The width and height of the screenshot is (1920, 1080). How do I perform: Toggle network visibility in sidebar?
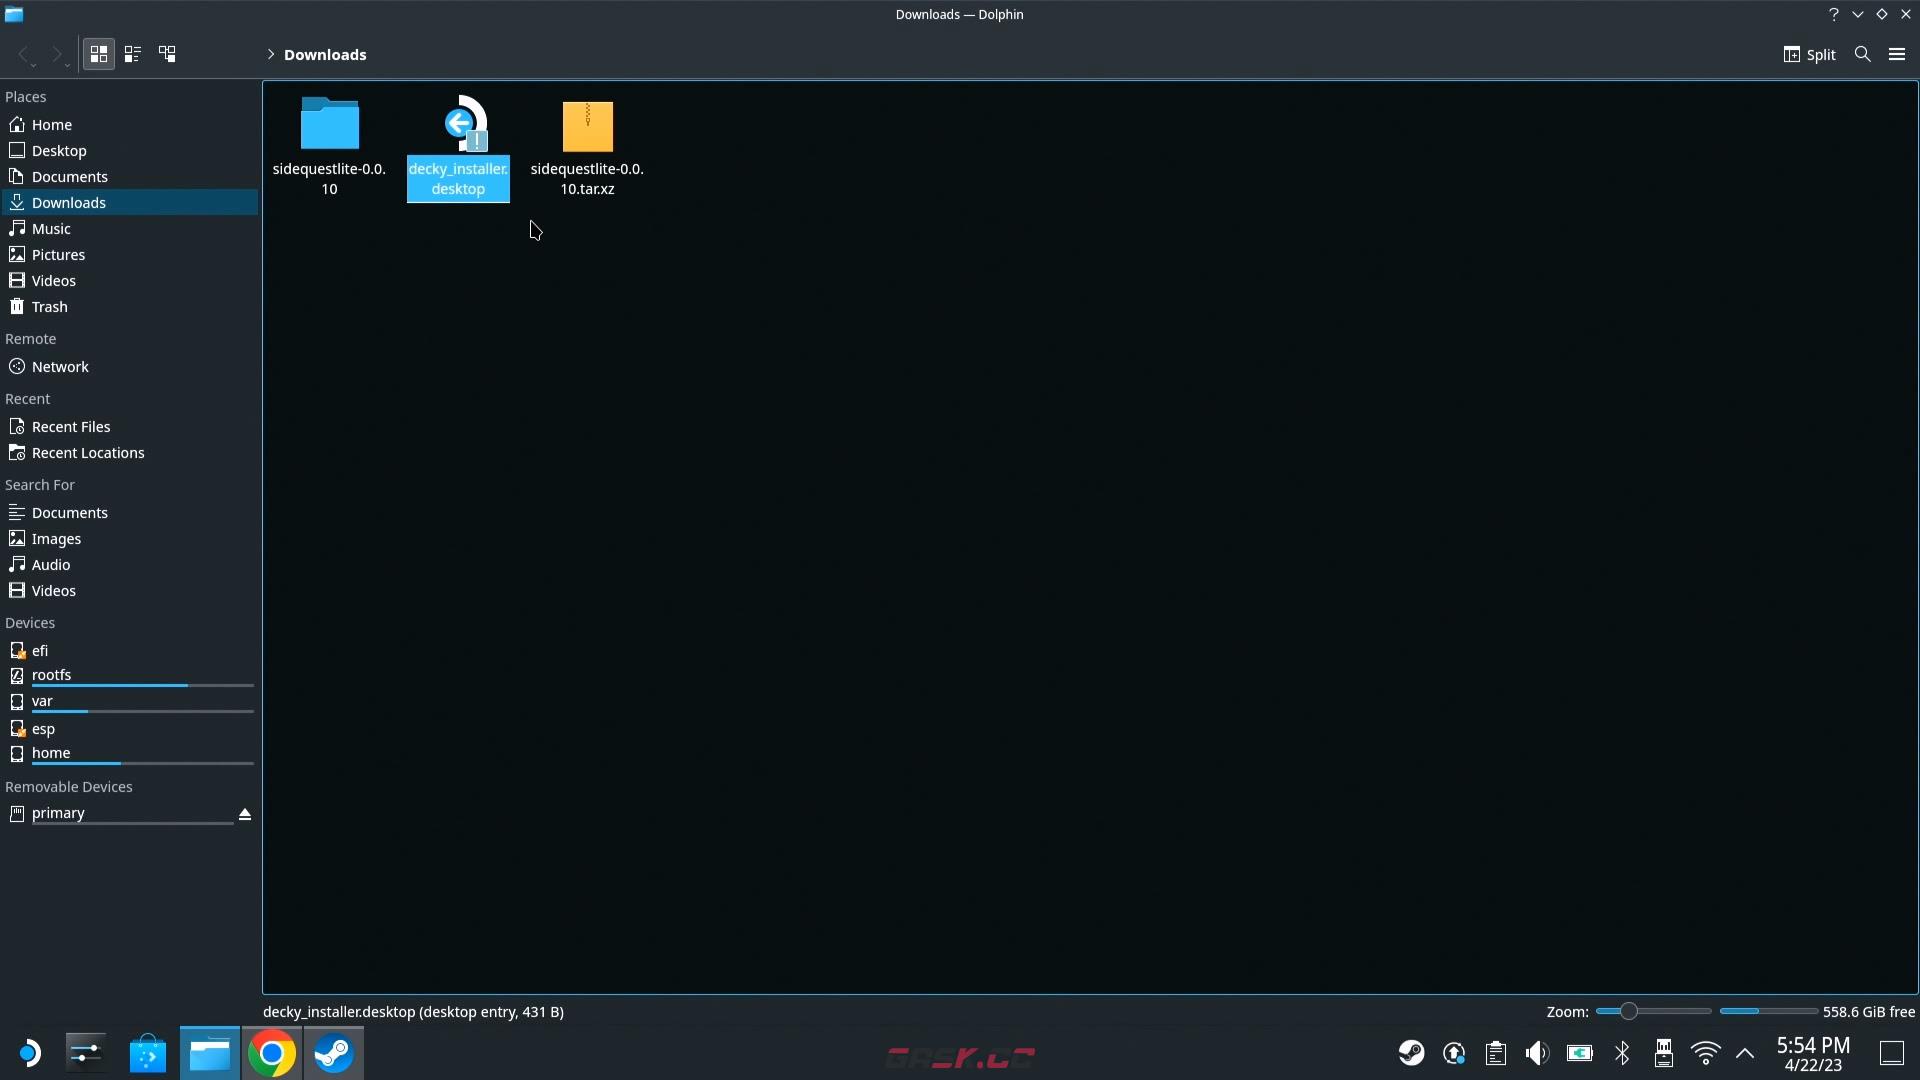(59, 367)
